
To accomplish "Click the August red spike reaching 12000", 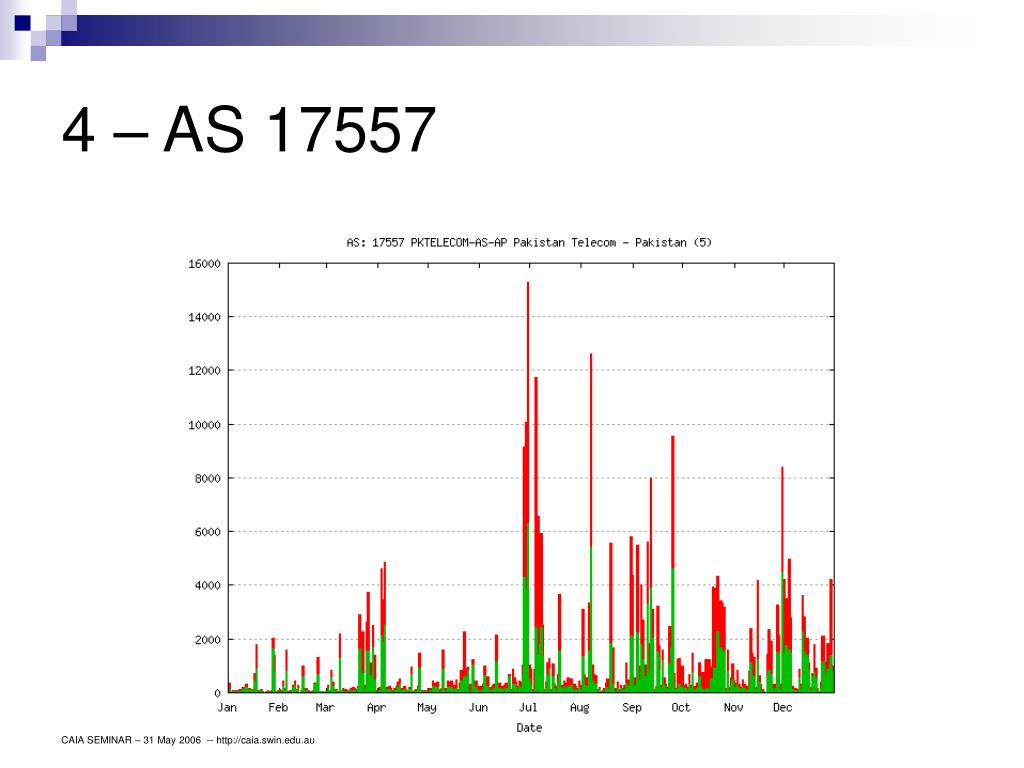I will click(591, 451).
